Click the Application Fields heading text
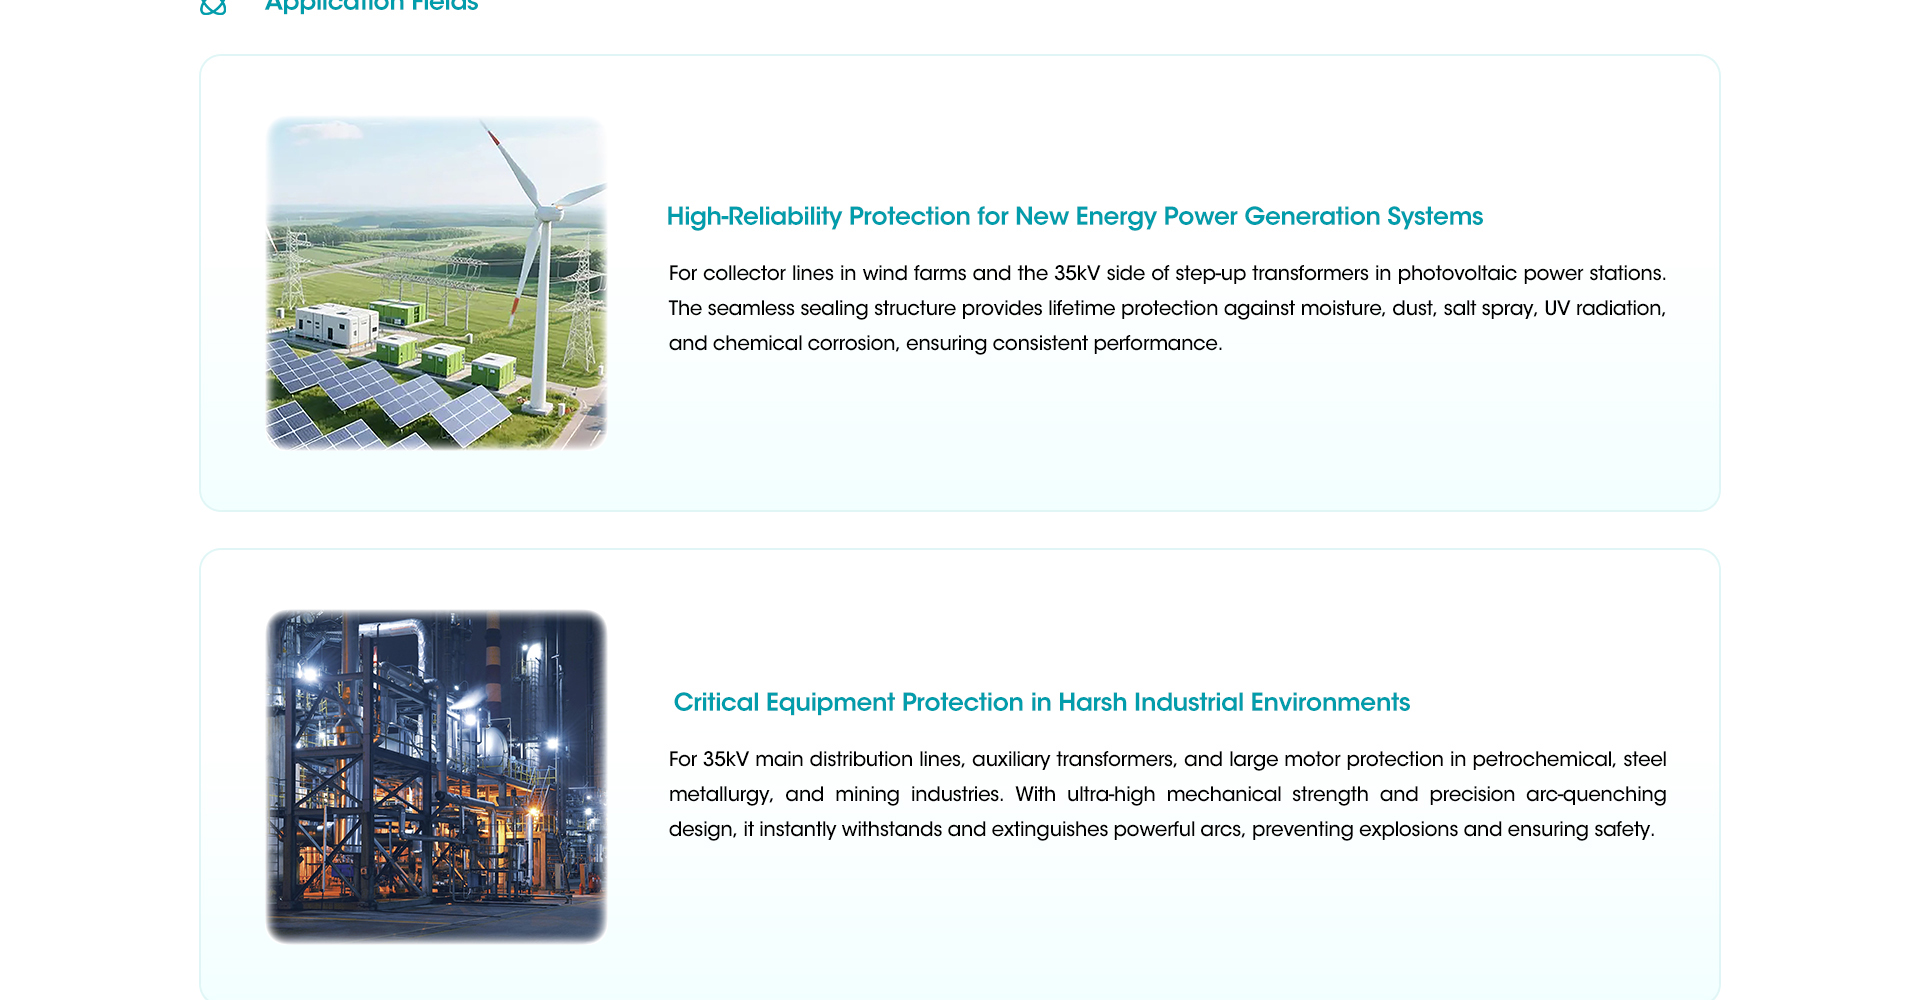 [371, 6]
